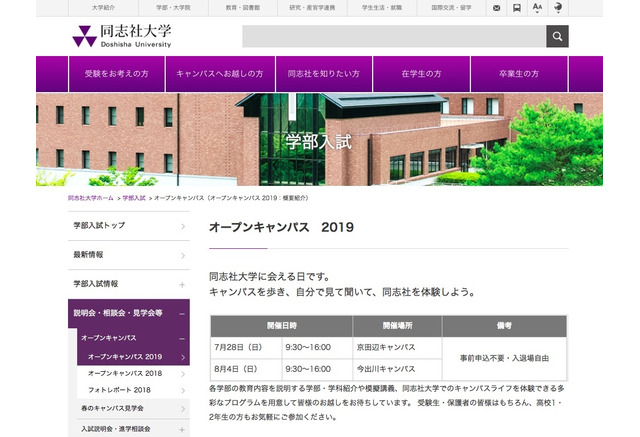640x437 pixels.
Task: Select the 同志社を知りたい方 purple tab
Action: click(324, 74)
